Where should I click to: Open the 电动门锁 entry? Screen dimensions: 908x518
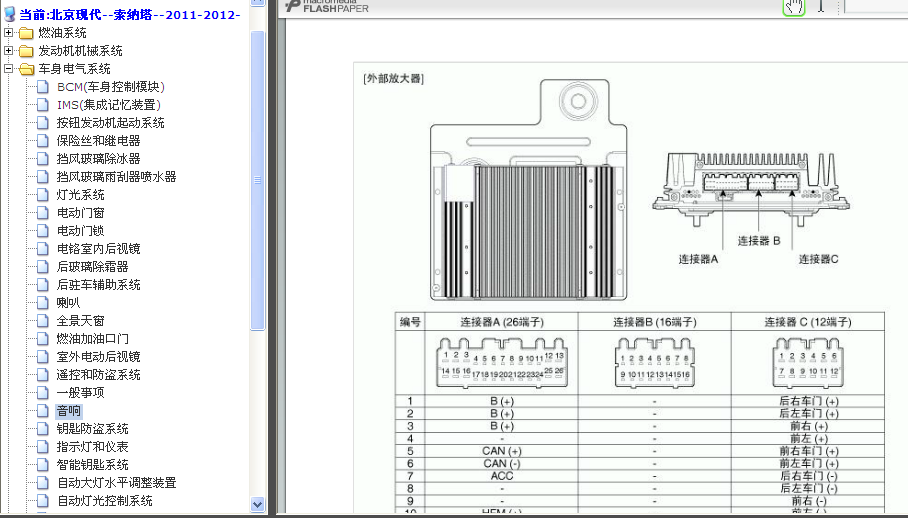[x=80, y=230]
